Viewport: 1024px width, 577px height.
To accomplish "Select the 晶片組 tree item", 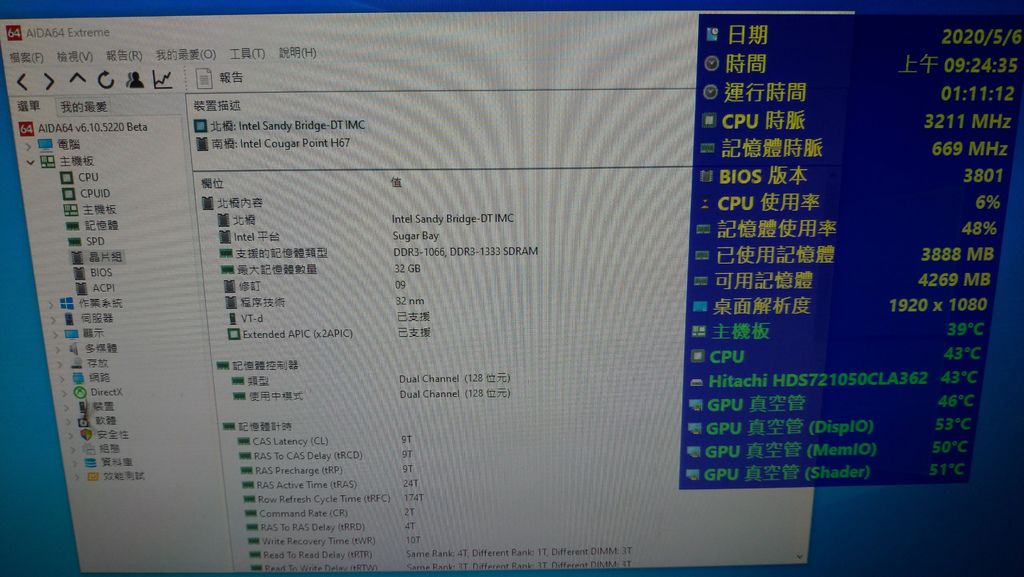I will point(105,257).
